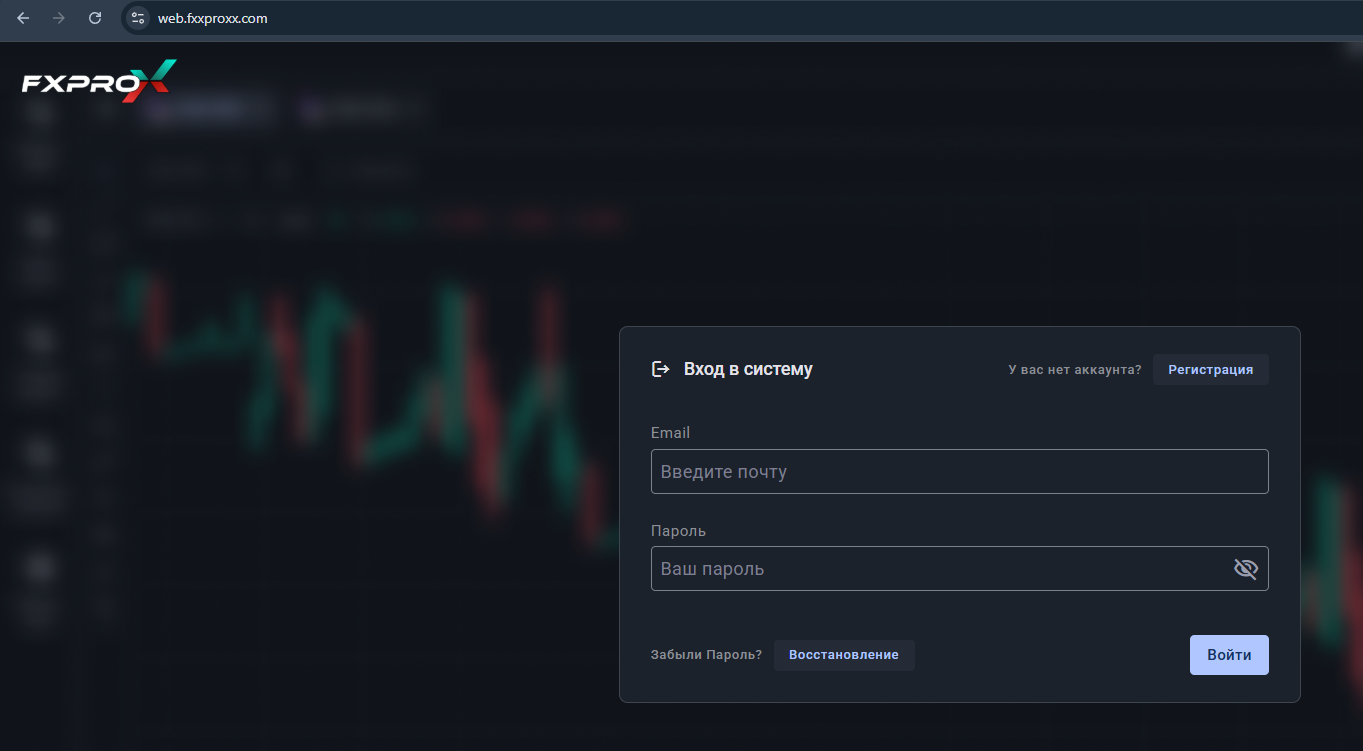Image resolution: width=1363 pixels, height=751 pixels.
Task: Click the Пароль field label
Action: [x=678, y=531]
